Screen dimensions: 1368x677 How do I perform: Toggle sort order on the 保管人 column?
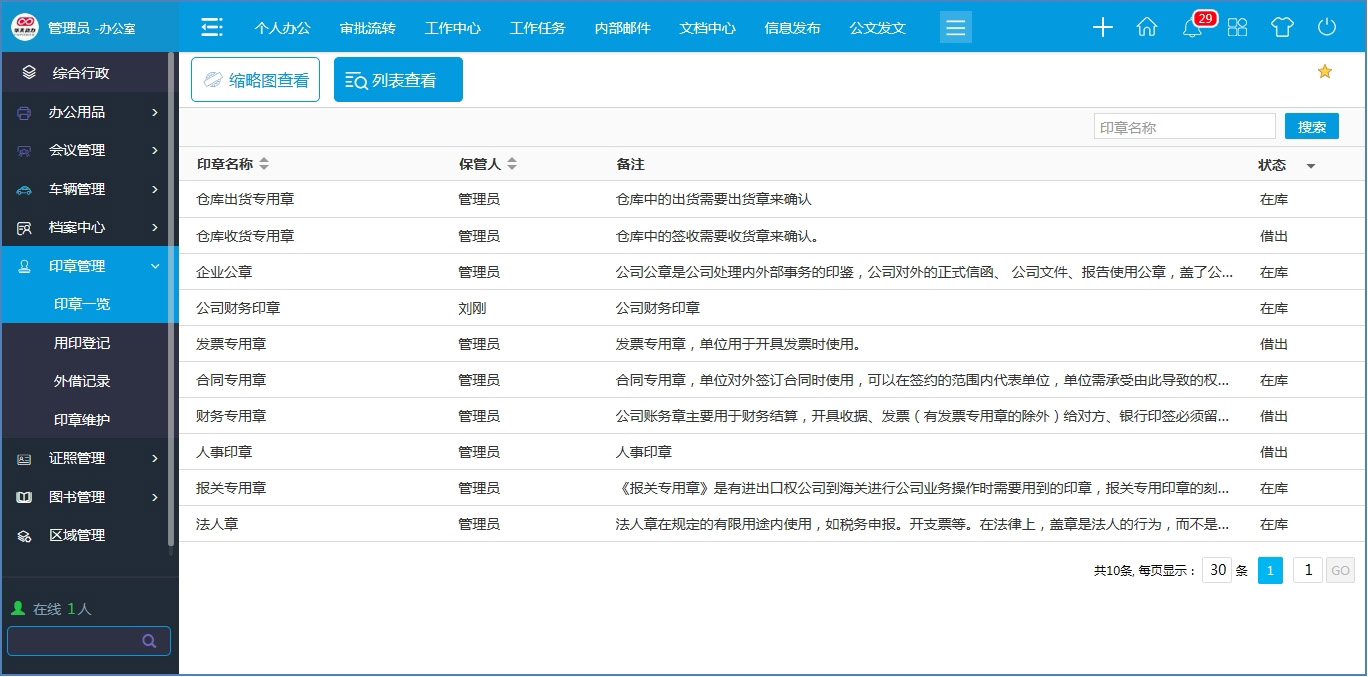[x=512, y=164]
